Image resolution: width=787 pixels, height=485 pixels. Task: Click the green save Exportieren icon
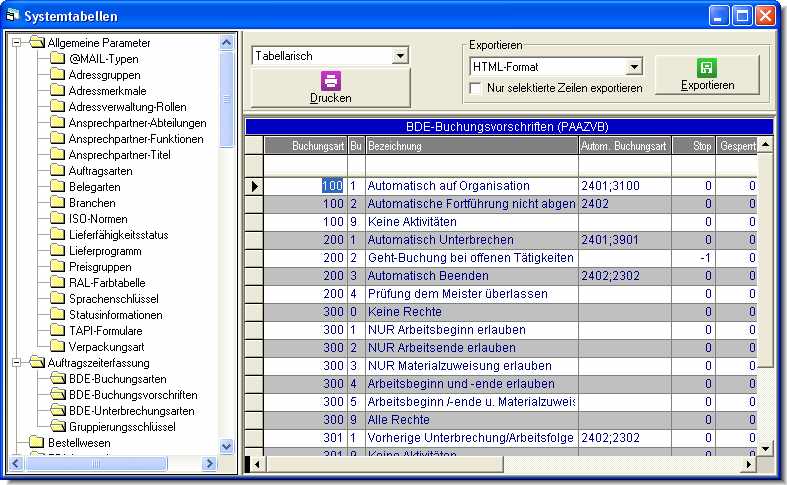pyautogui.click(x=707, y=68)
